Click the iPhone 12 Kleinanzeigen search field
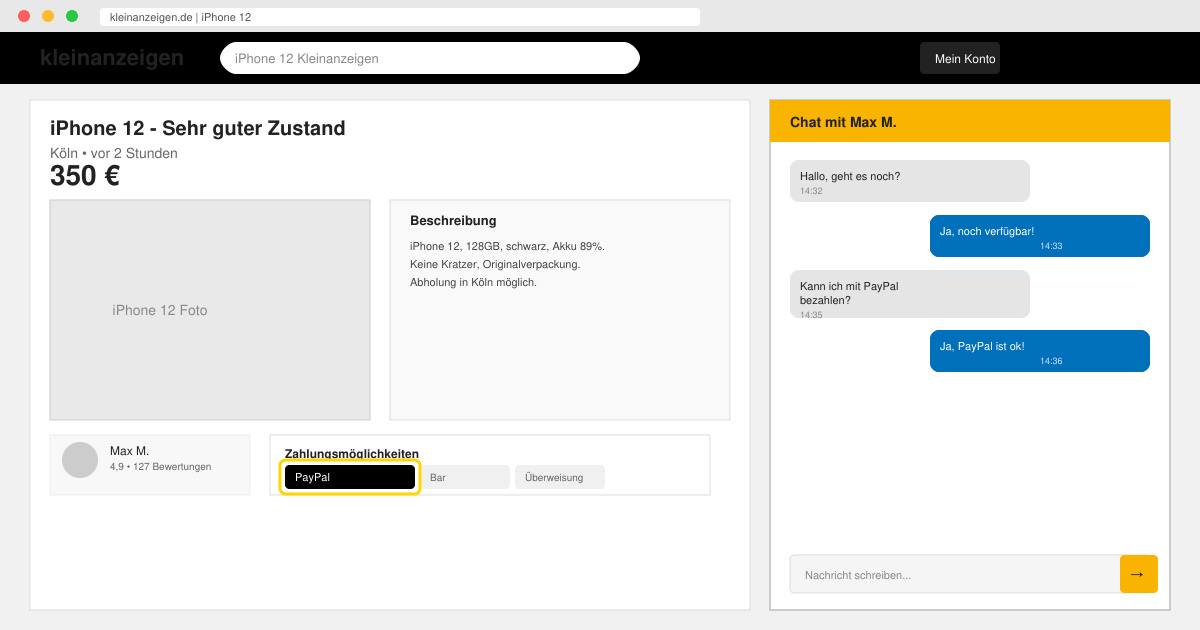This screenshot has width=1200, height=630. click(x=430, y=58)
